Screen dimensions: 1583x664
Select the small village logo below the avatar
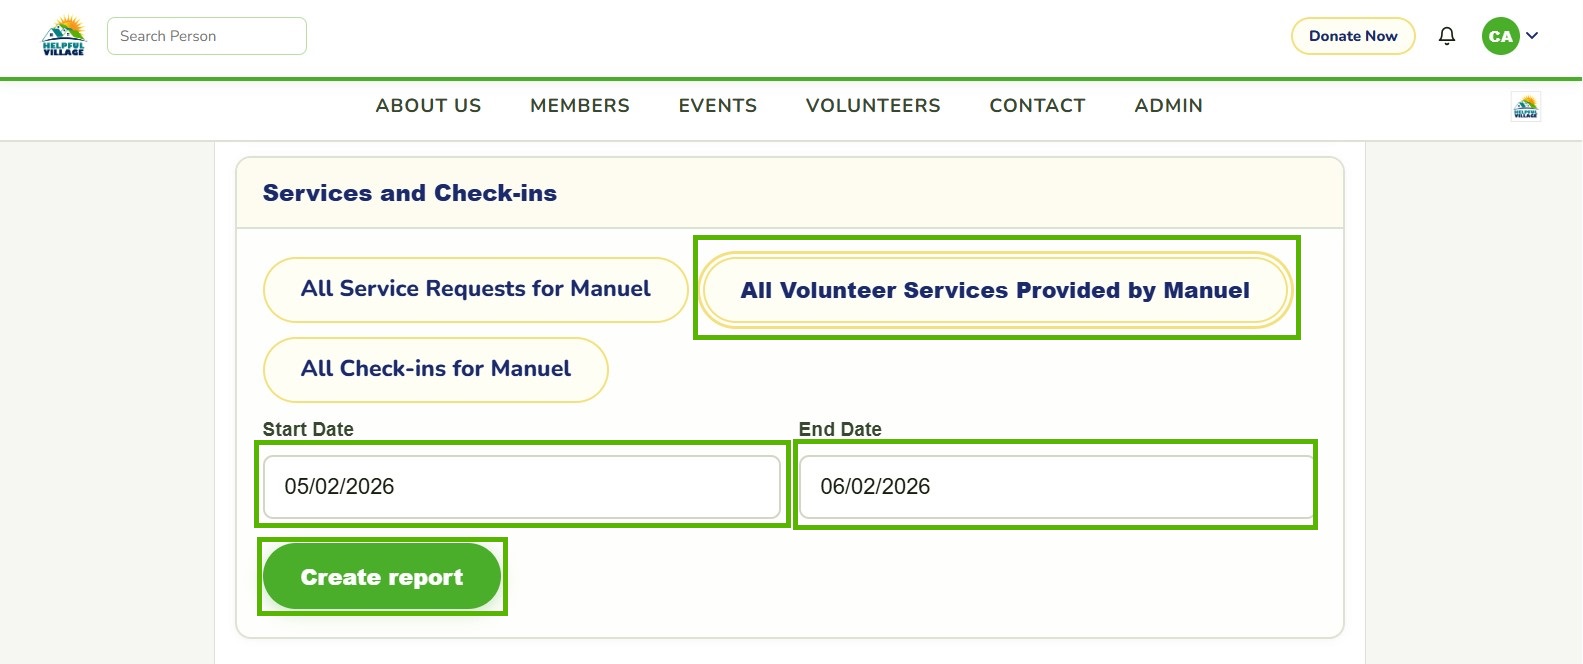pos(1526,107)
